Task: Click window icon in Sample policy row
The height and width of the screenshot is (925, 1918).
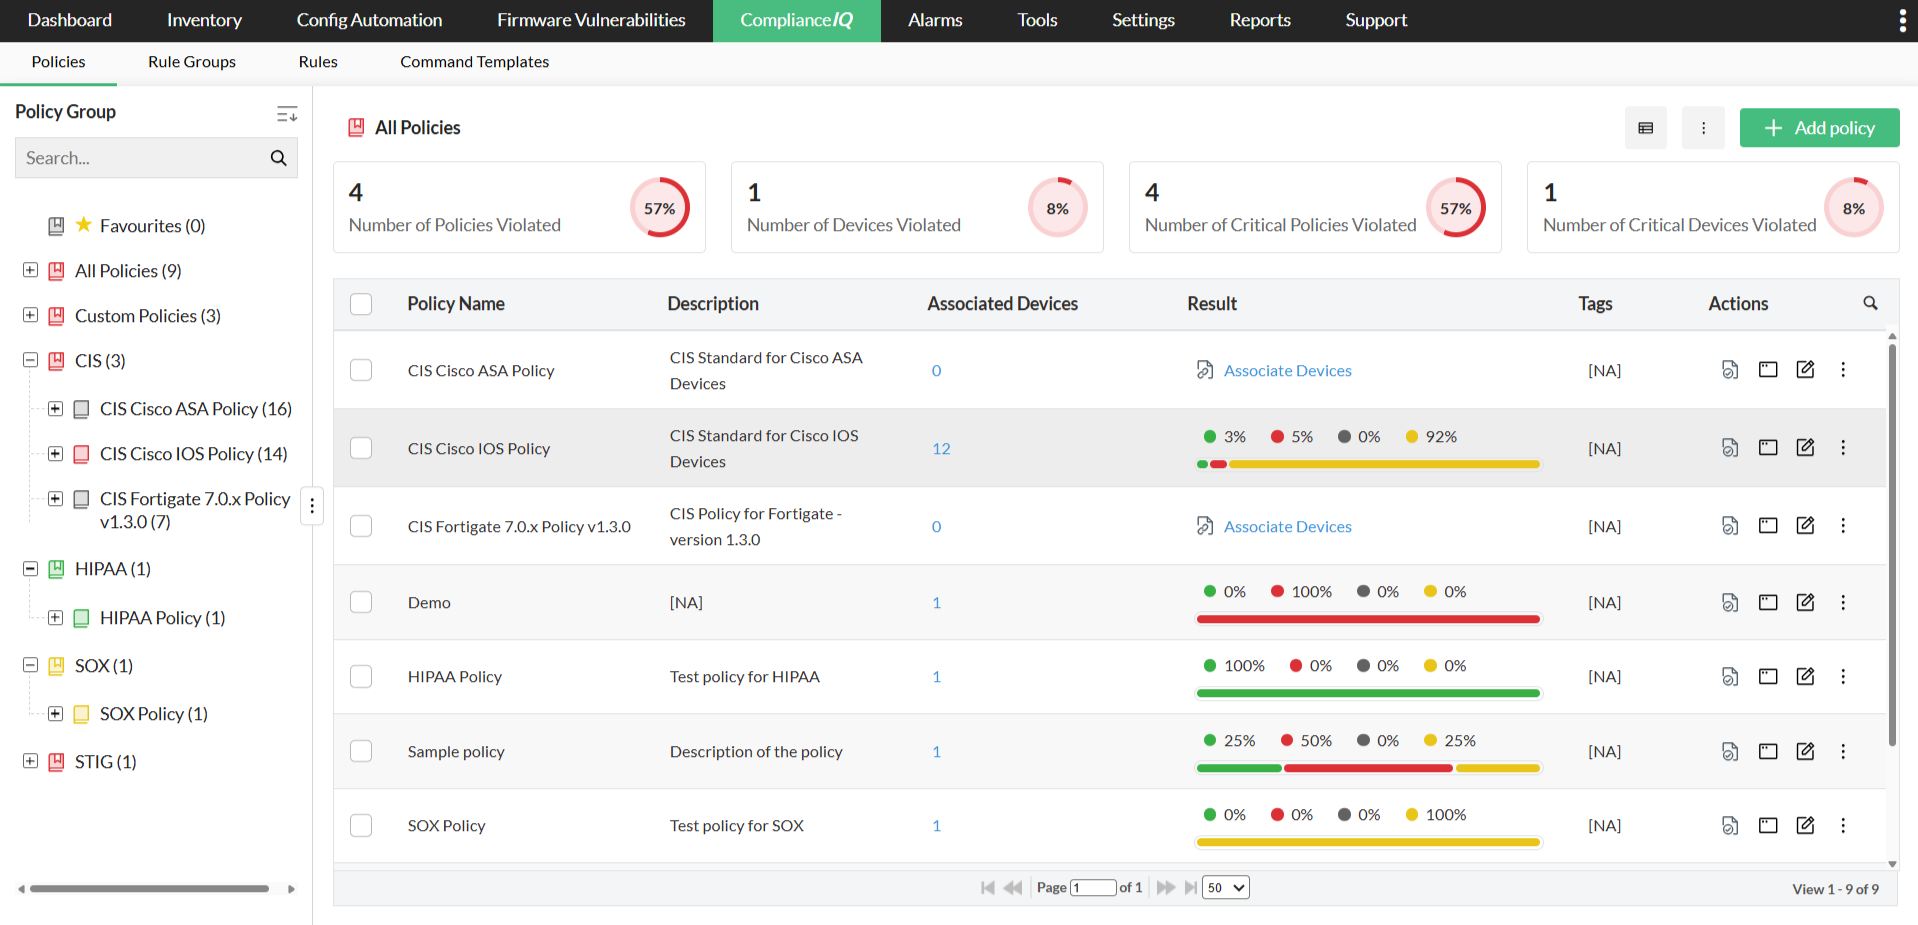Action: click(1767, 751)
